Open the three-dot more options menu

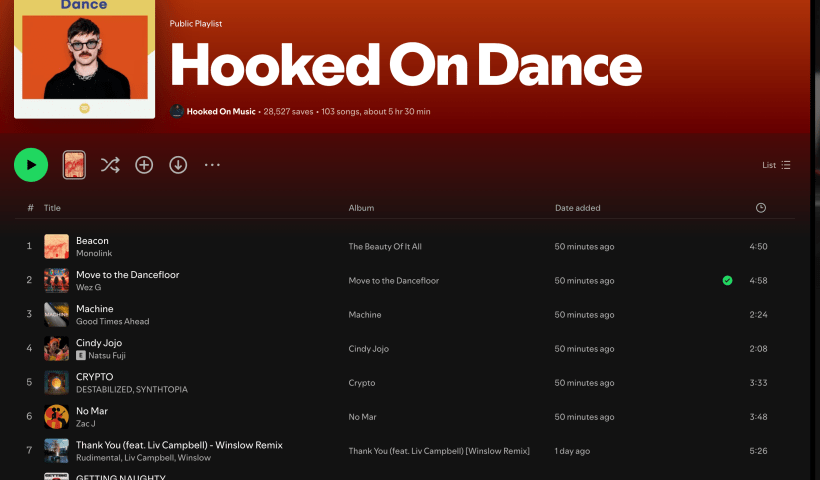212,165
